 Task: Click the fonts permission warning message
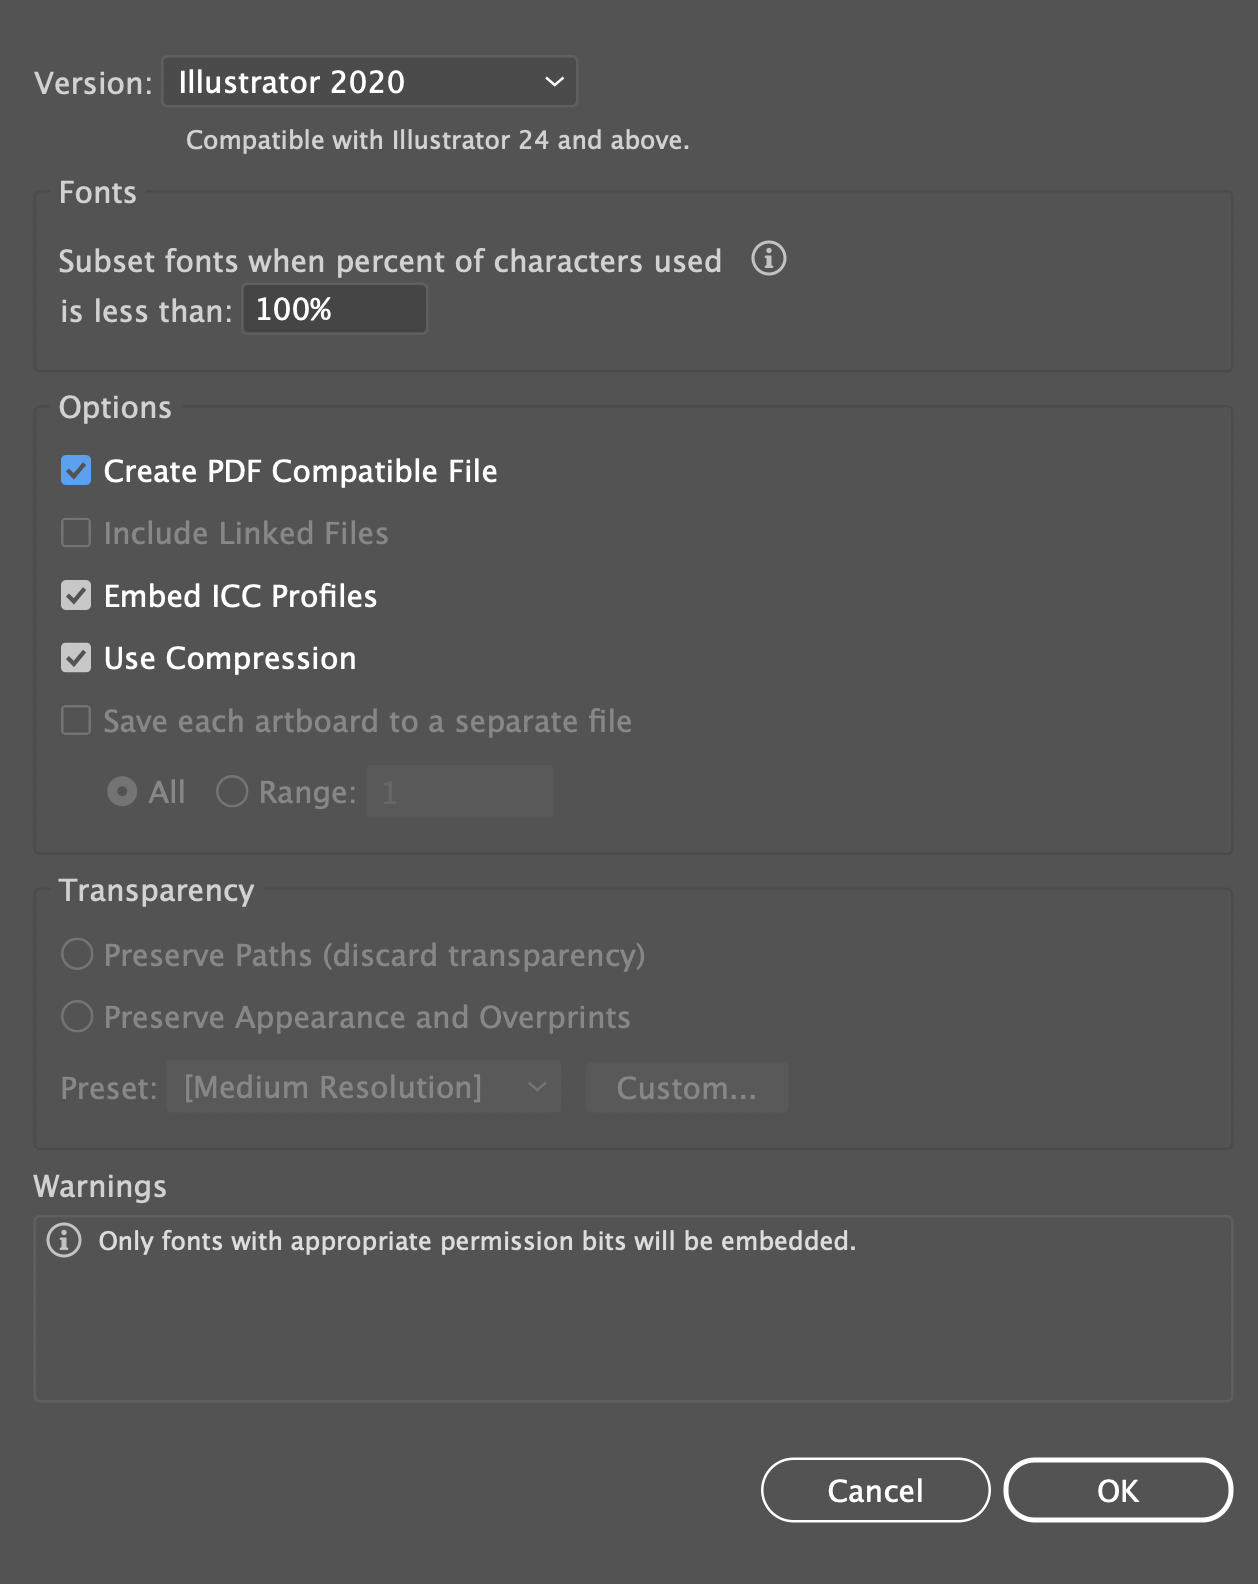(477, 1241)
